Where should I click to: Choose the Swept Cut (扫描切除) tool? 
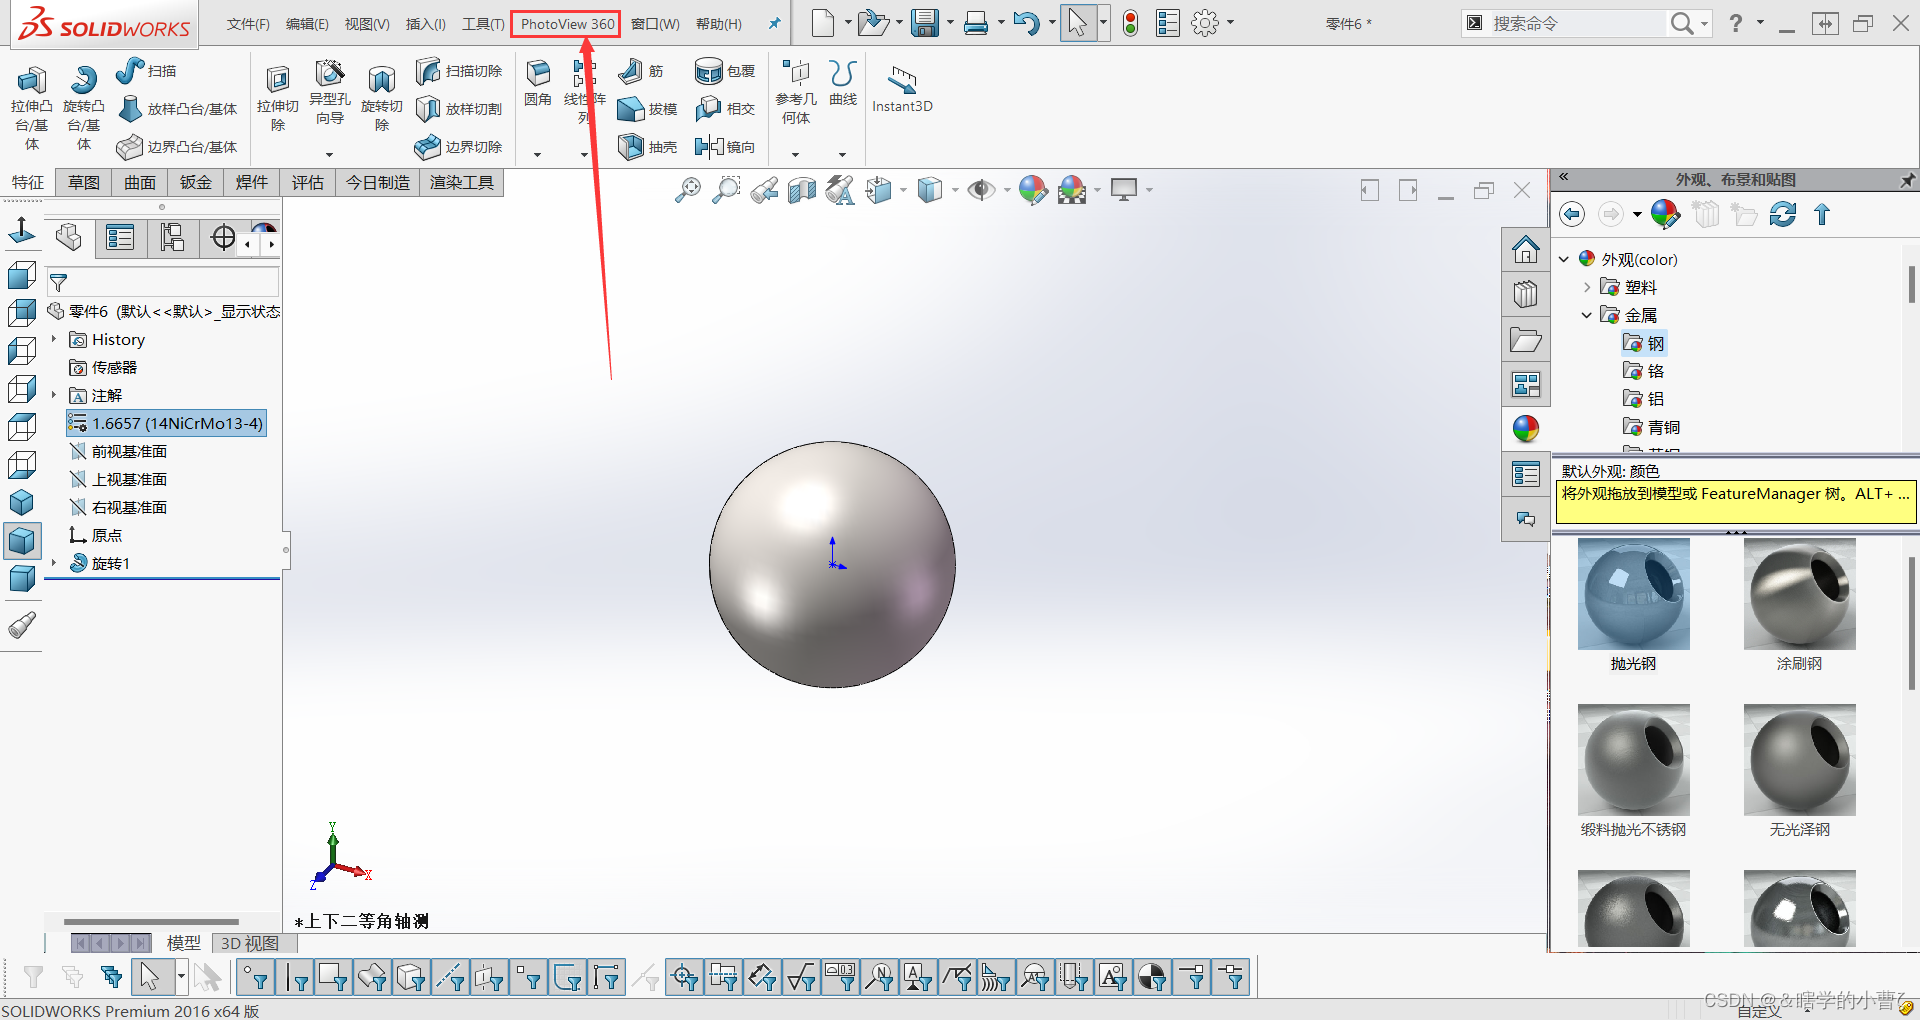click(x=459, y=71)
